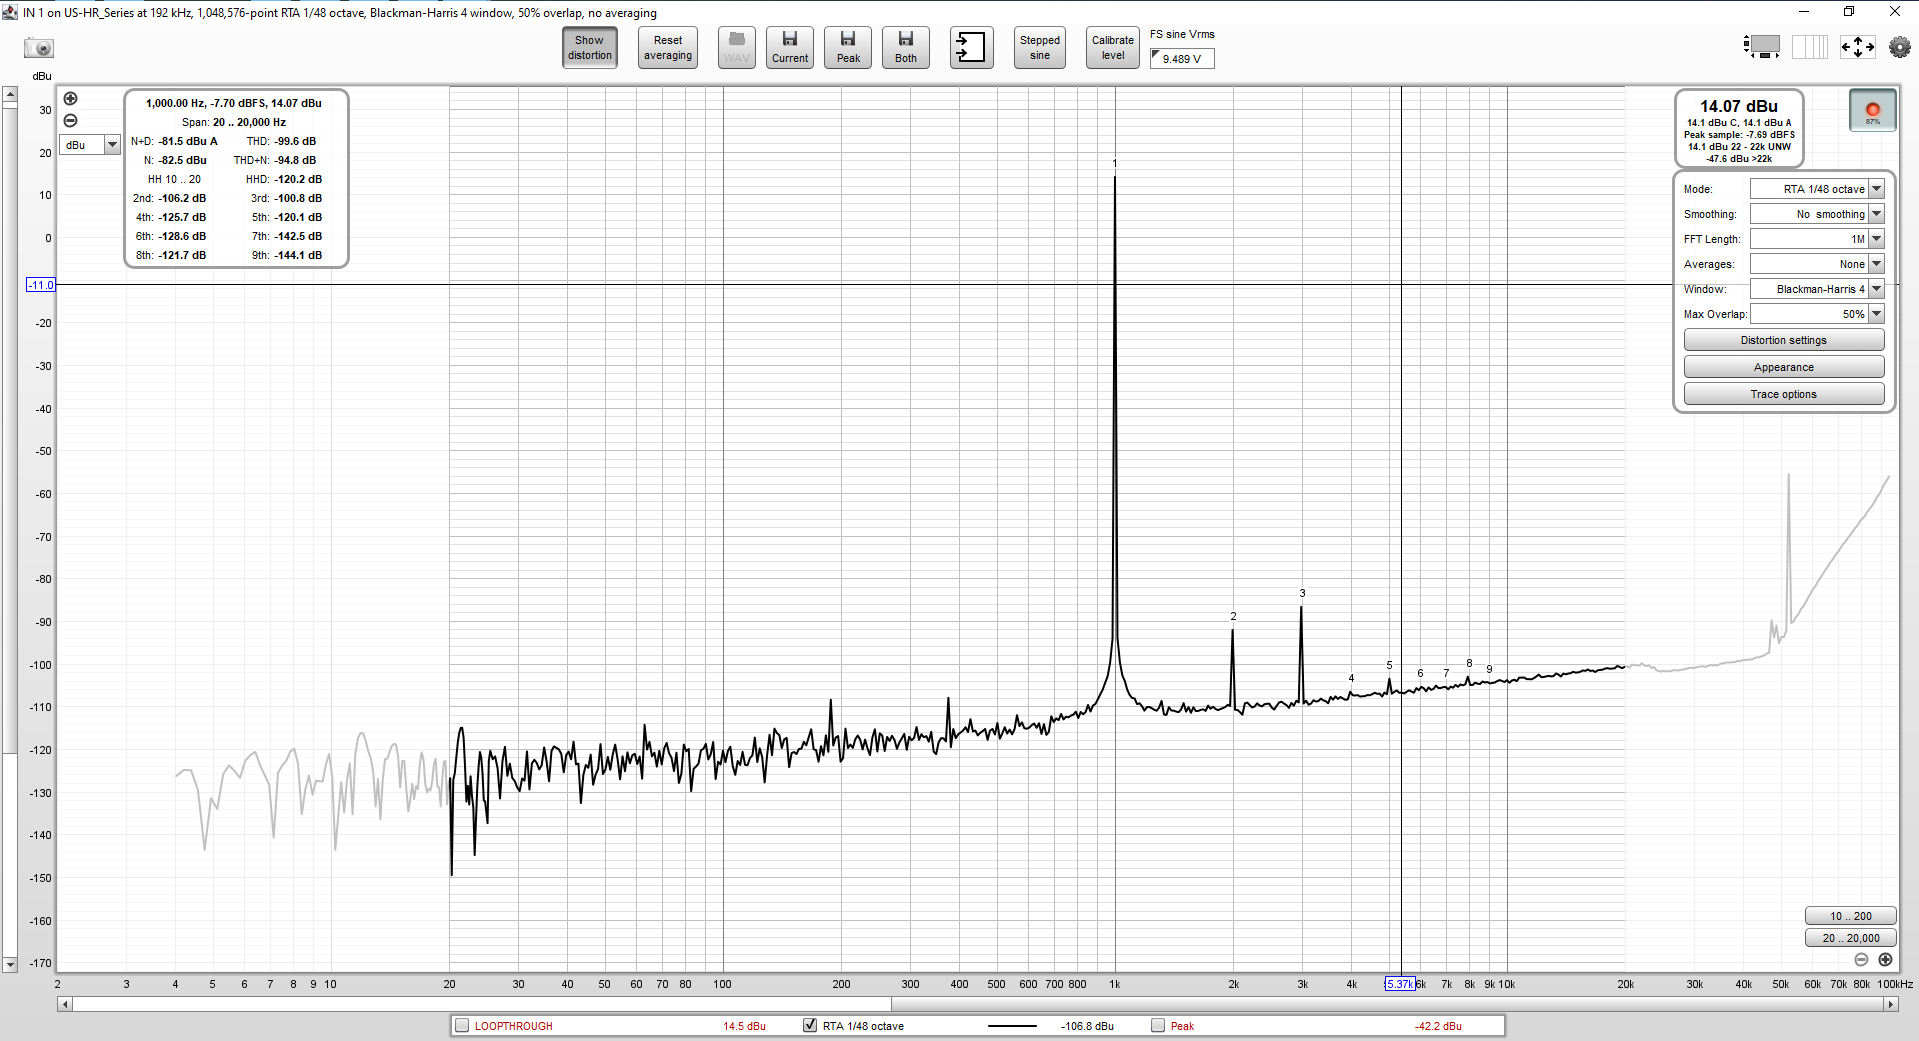Click Reset averaging button
Image resolution: width=1919 pixels, height=1041 pixels.
pyautogui.click(x=668, y=48)
